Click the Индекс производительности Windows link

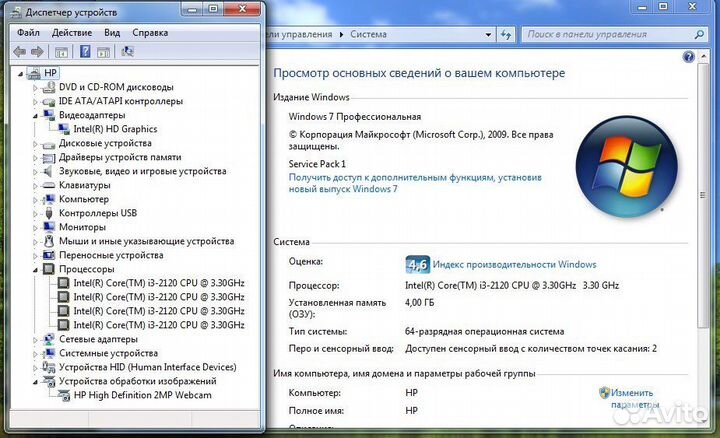coord(514,264)
